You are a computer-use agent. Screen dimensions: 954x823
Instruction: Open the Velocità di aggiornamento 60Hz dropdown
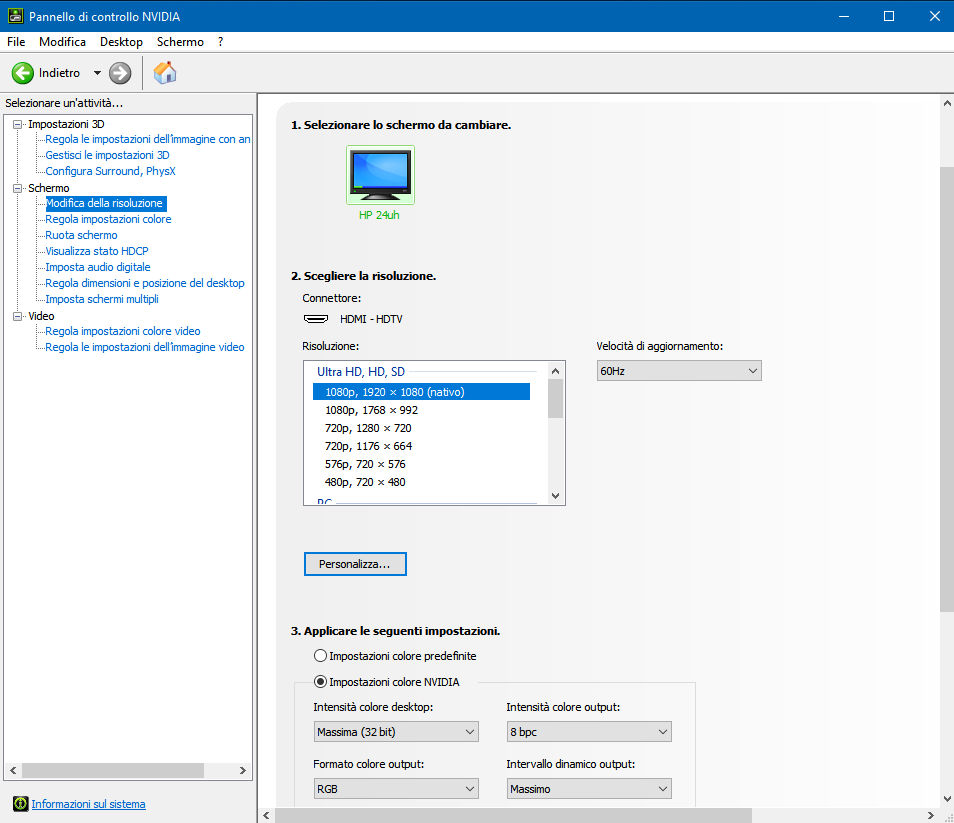679,371
